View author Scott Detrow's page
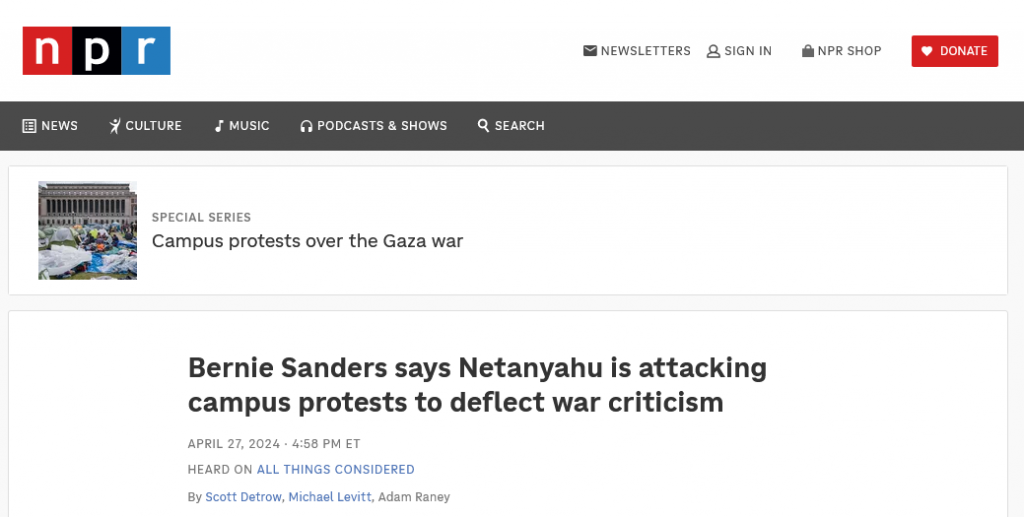This screenshot has height=517, width=1024. (x=243, y=497)
